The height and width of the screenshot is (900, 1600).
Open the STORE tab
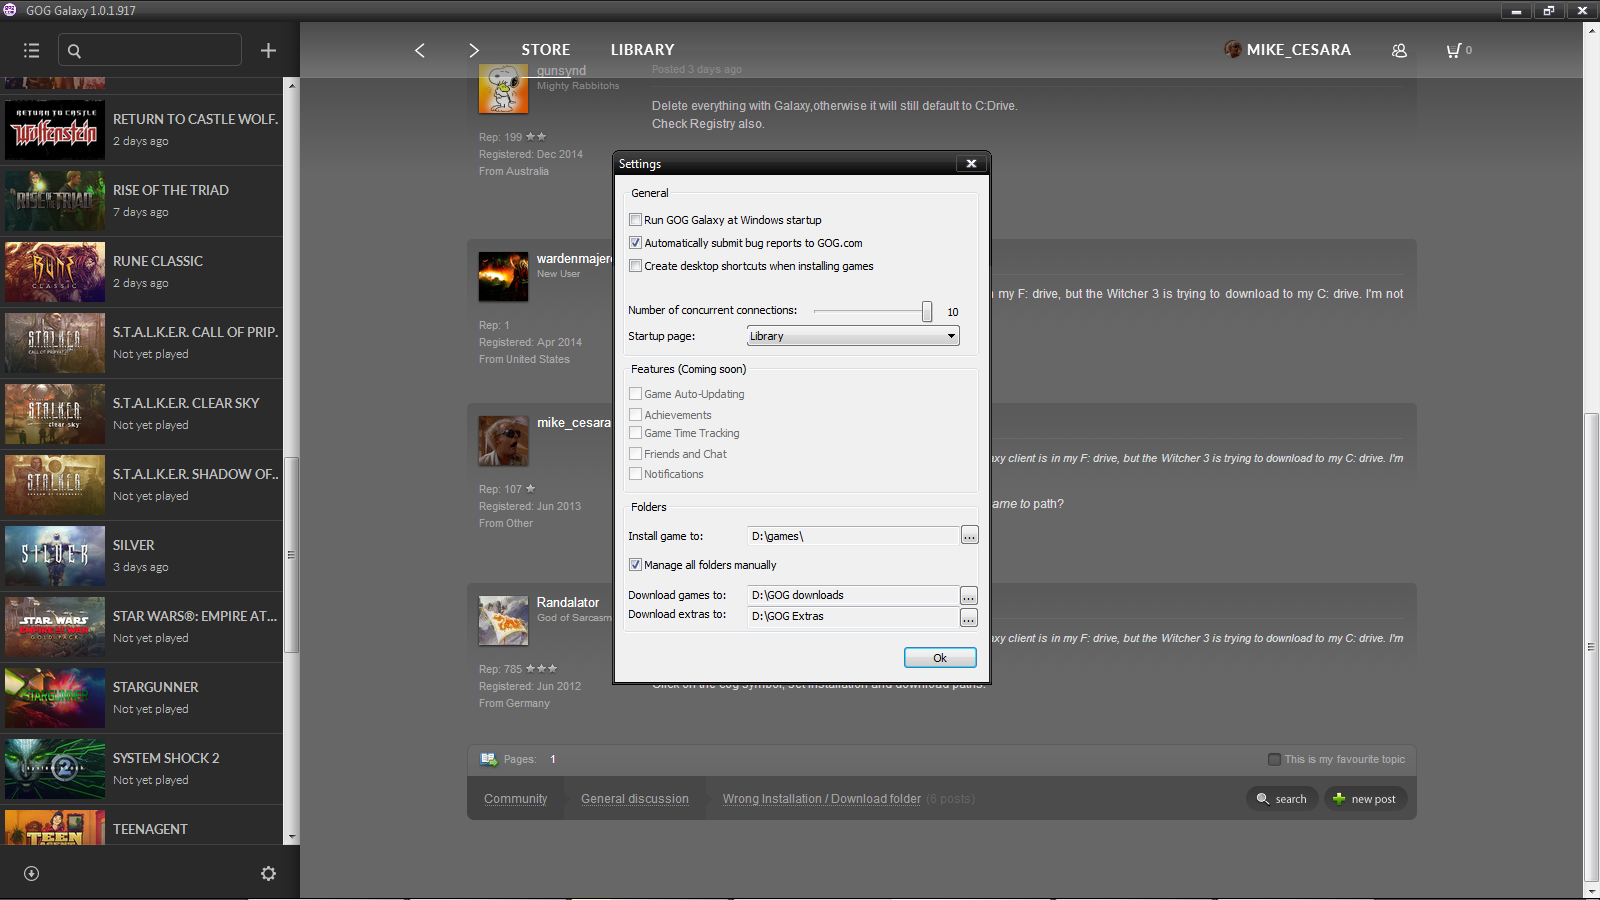coord(546,50)
